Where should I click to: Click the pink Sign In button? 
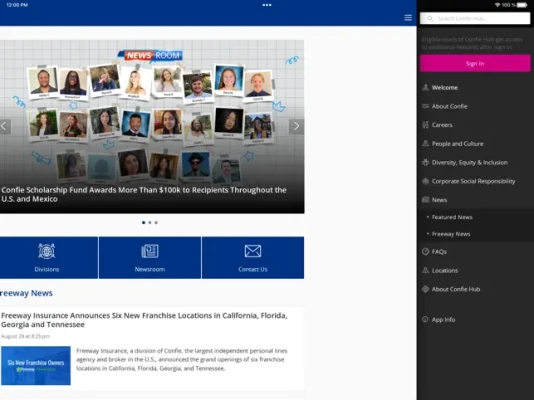click(x=475, y=63)
